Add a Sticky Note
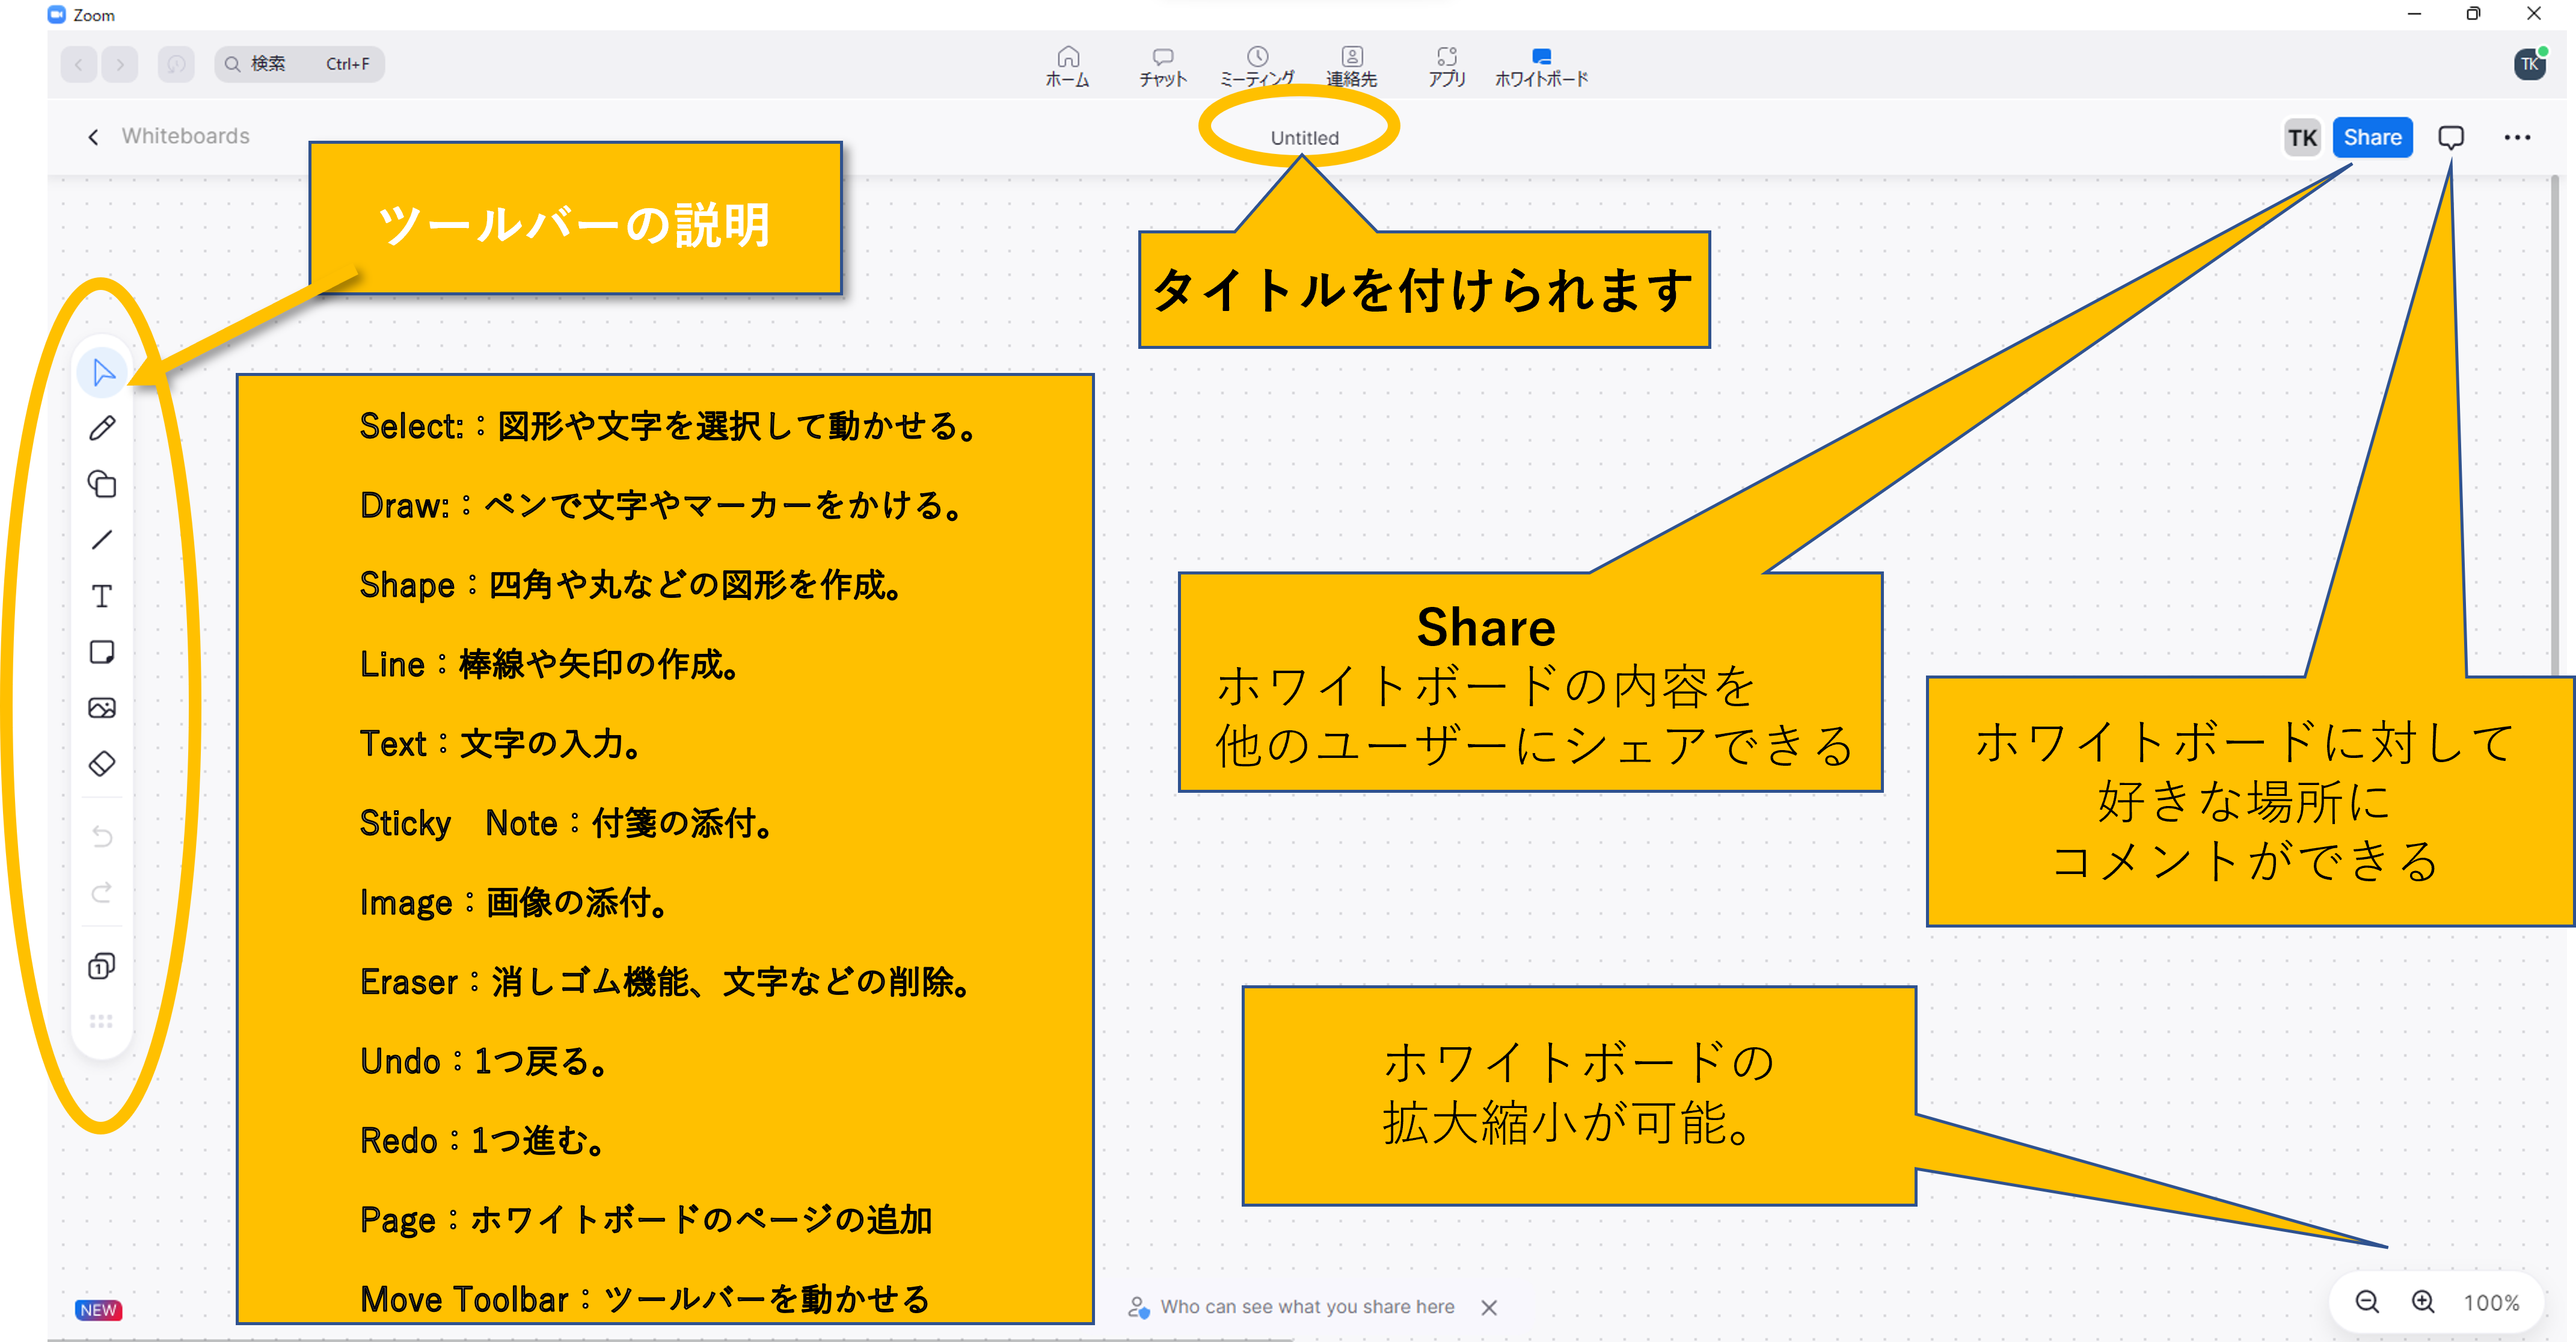The image size is (2576, 1342). 102,652
